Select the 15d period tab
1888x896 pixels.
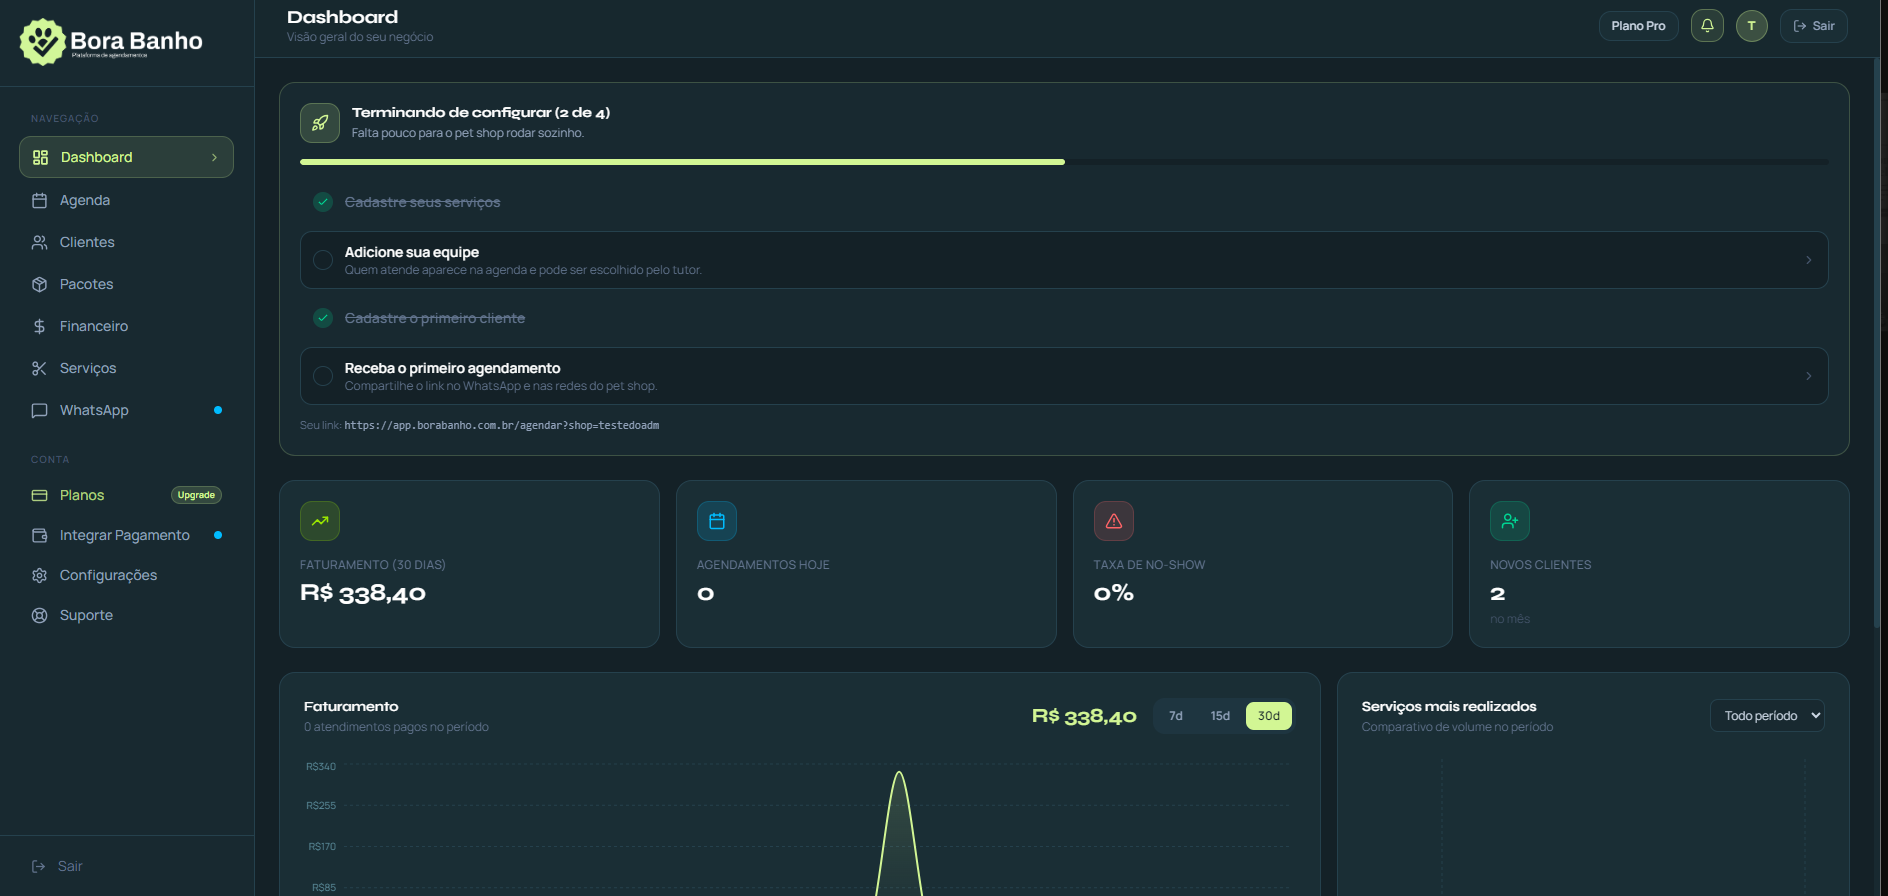1220,716
